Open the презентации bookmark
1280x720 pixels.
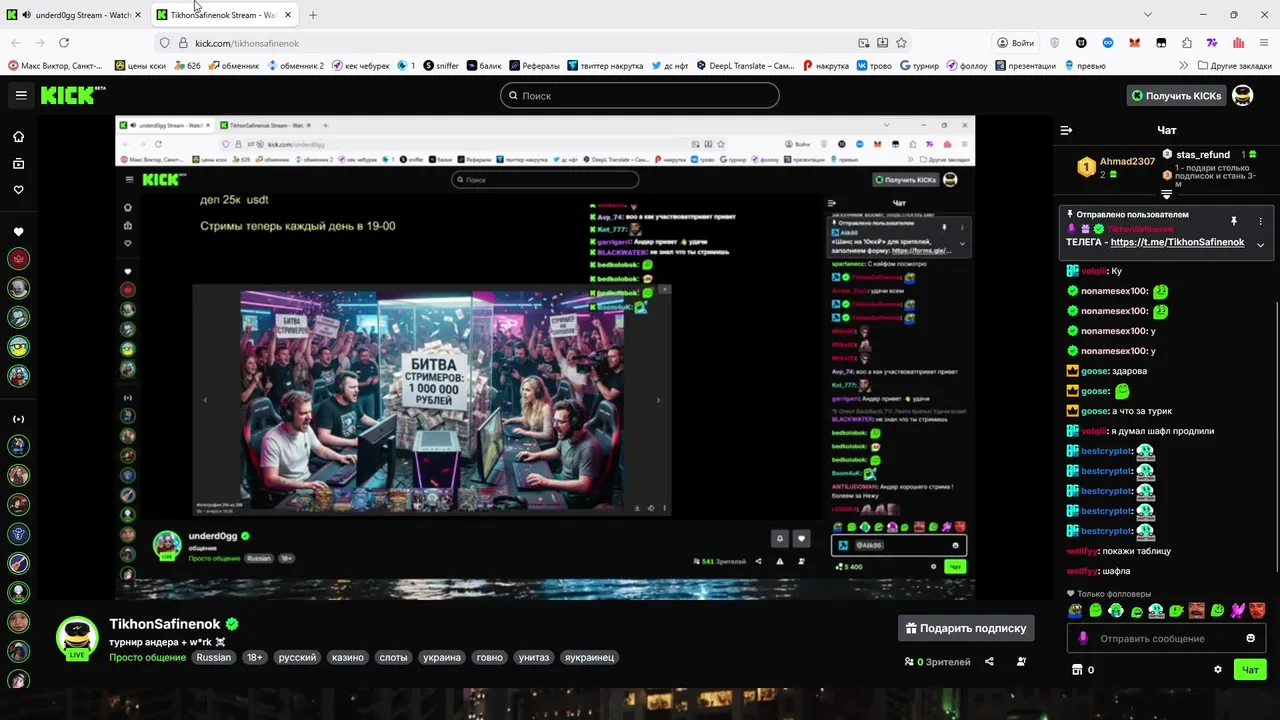click(1026, 66)
